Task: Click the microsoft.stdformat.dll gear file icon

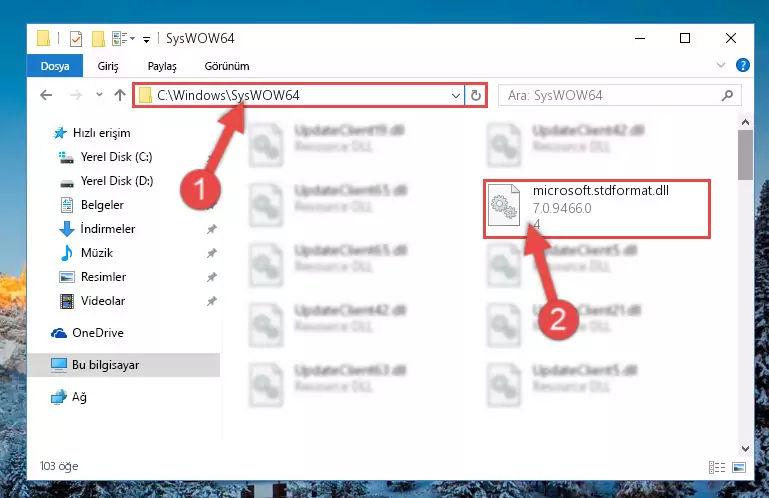Action: tap(504, 205)
